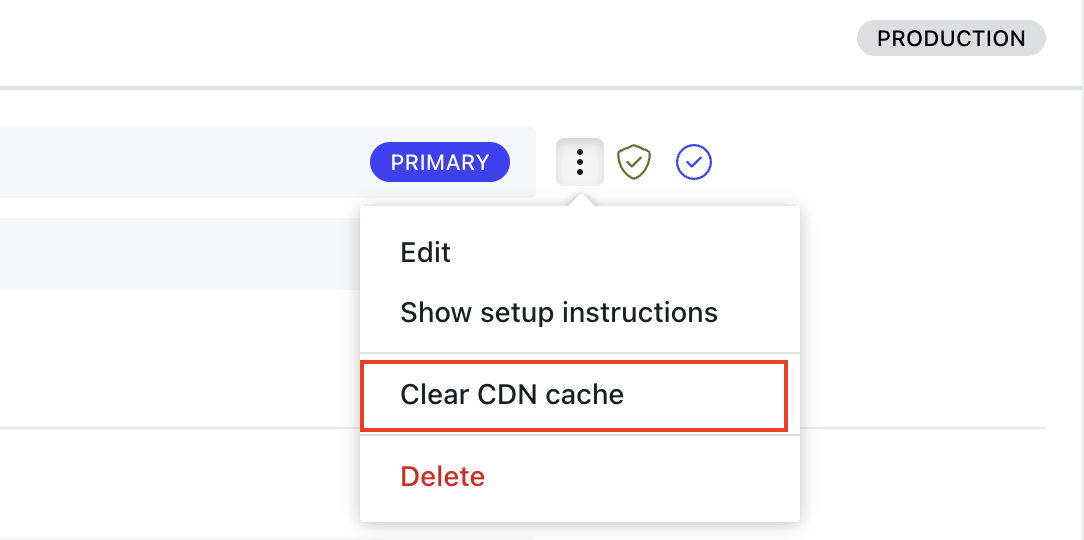
Task: Click the blue circled checkmark icon
Action: (693, 162)
